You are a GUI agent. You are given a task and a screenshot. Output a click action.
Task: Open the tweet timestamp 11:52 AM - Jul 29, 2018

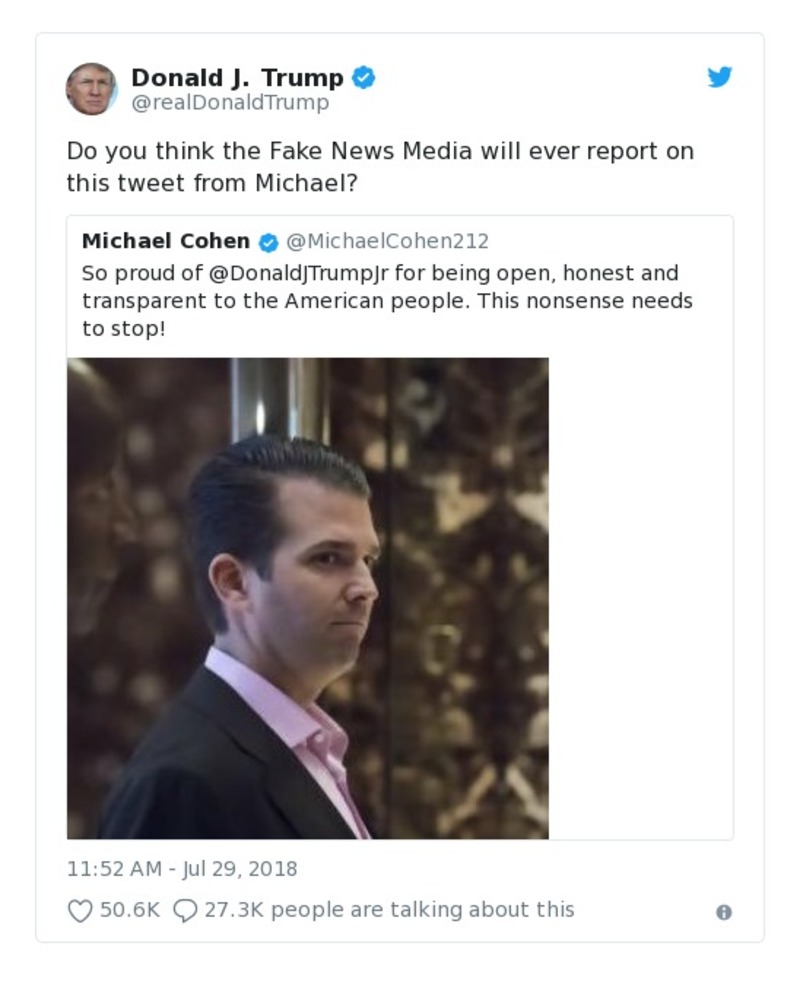click(183, 869)
